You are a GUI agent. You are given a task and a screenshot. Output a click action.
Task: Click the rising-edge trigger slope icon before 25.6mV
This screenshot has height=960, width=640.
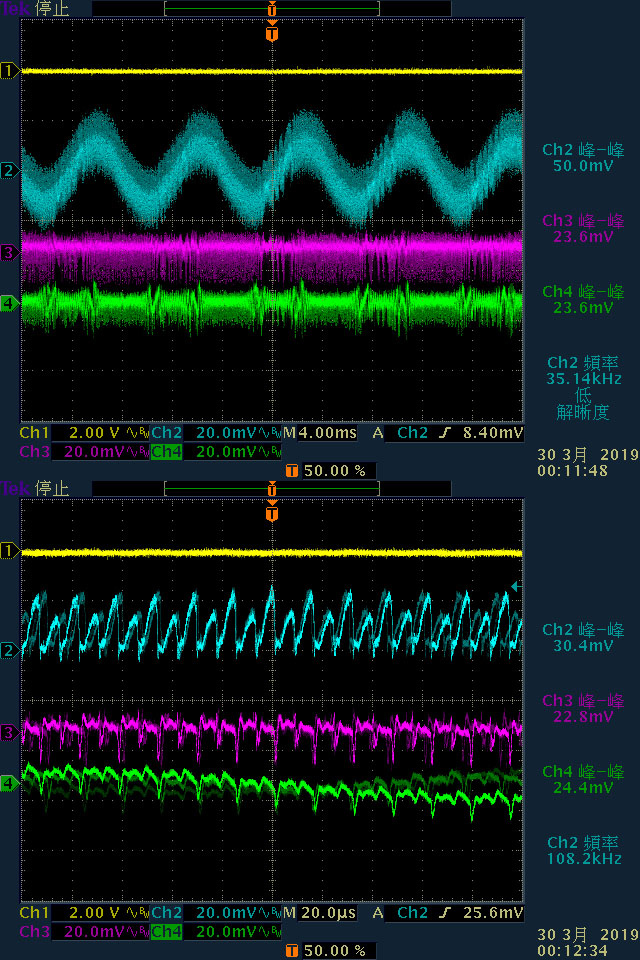point(445,913)
